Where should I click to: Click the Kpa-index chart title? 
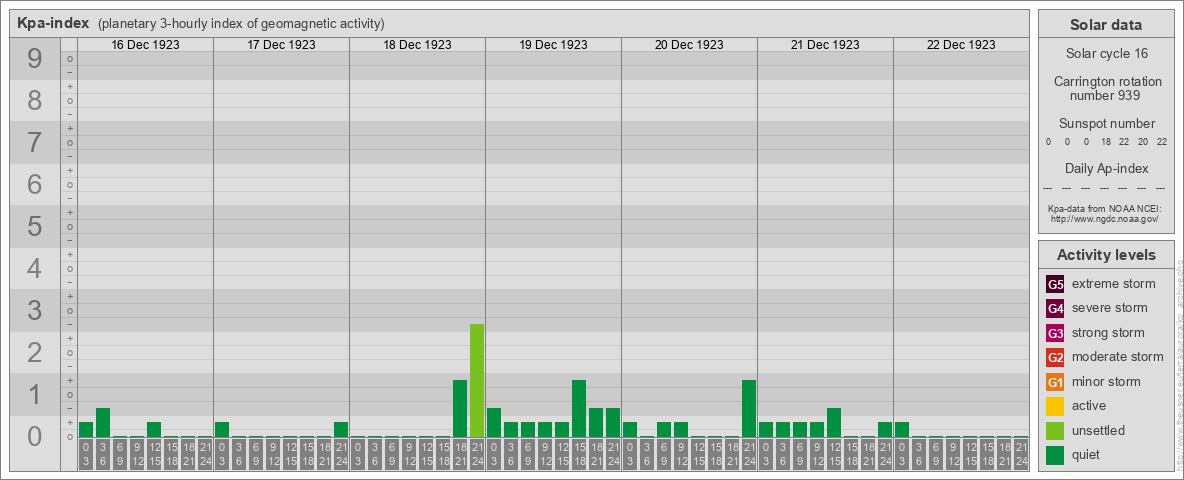52,23
